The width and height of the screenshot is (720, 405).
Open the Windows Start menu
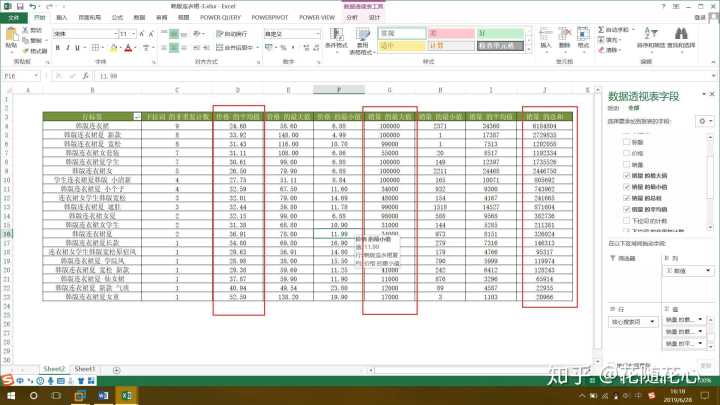click(x=11, y=395)
